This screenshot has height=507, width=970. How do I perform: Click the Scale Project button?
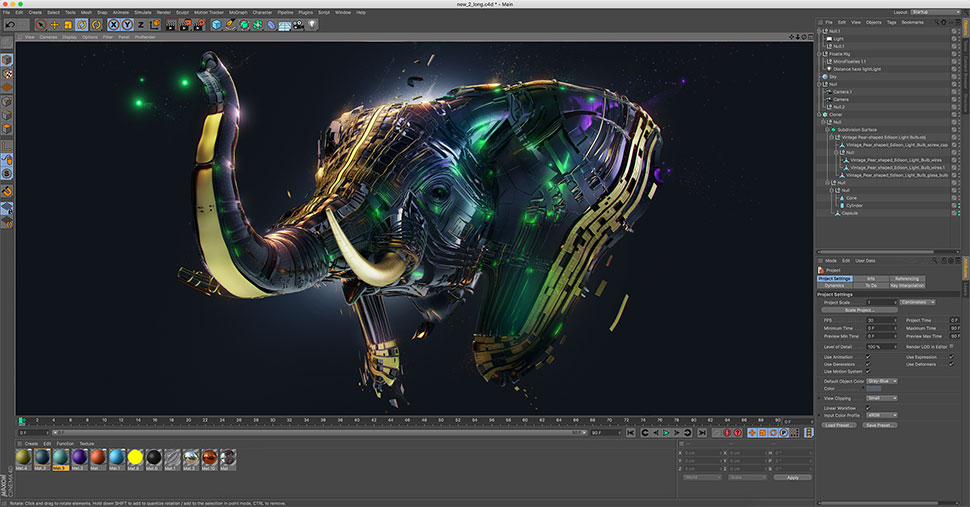858,310
